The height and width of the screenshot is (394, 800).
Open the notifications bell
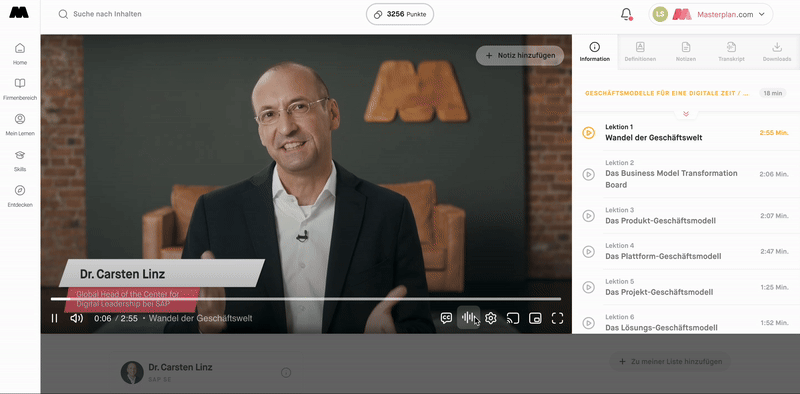626,14
